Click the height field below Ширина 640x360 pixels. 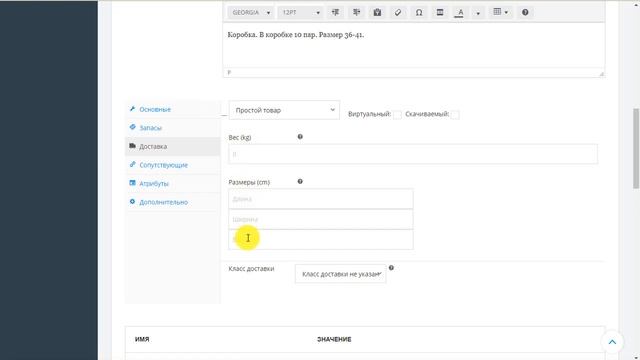point(321,240)
